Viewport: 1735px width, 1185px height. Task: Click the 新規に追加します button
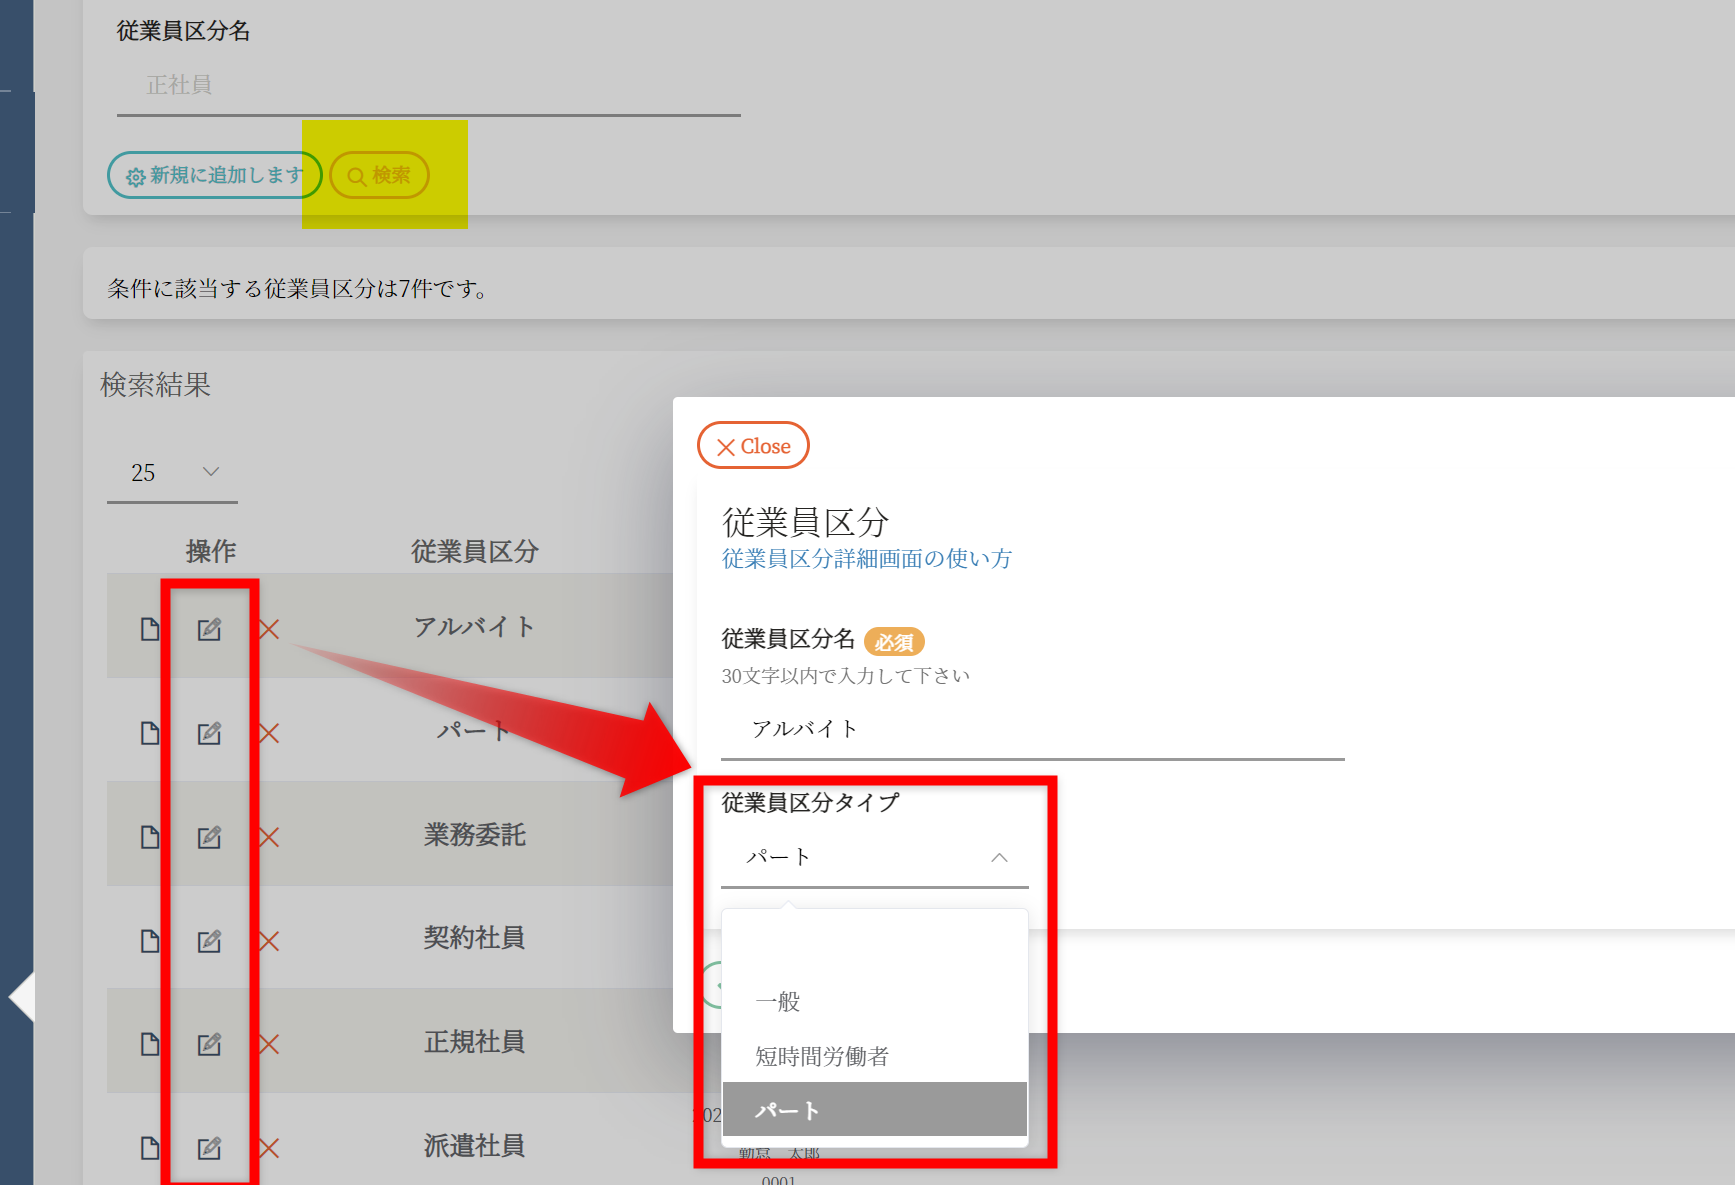(x=214, y=175)
